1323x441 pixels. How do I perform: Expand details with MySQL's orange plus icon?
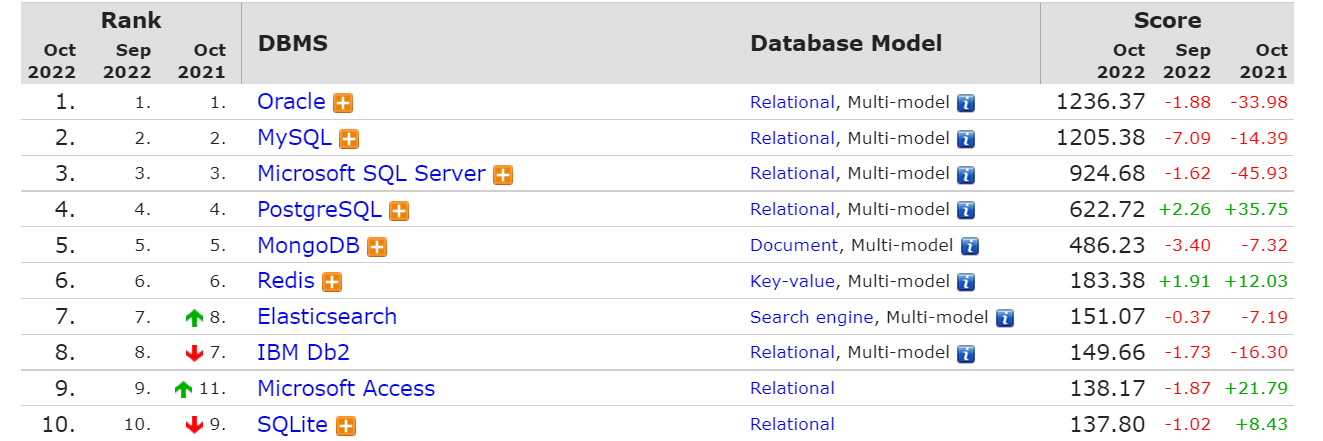pos(349,139)
